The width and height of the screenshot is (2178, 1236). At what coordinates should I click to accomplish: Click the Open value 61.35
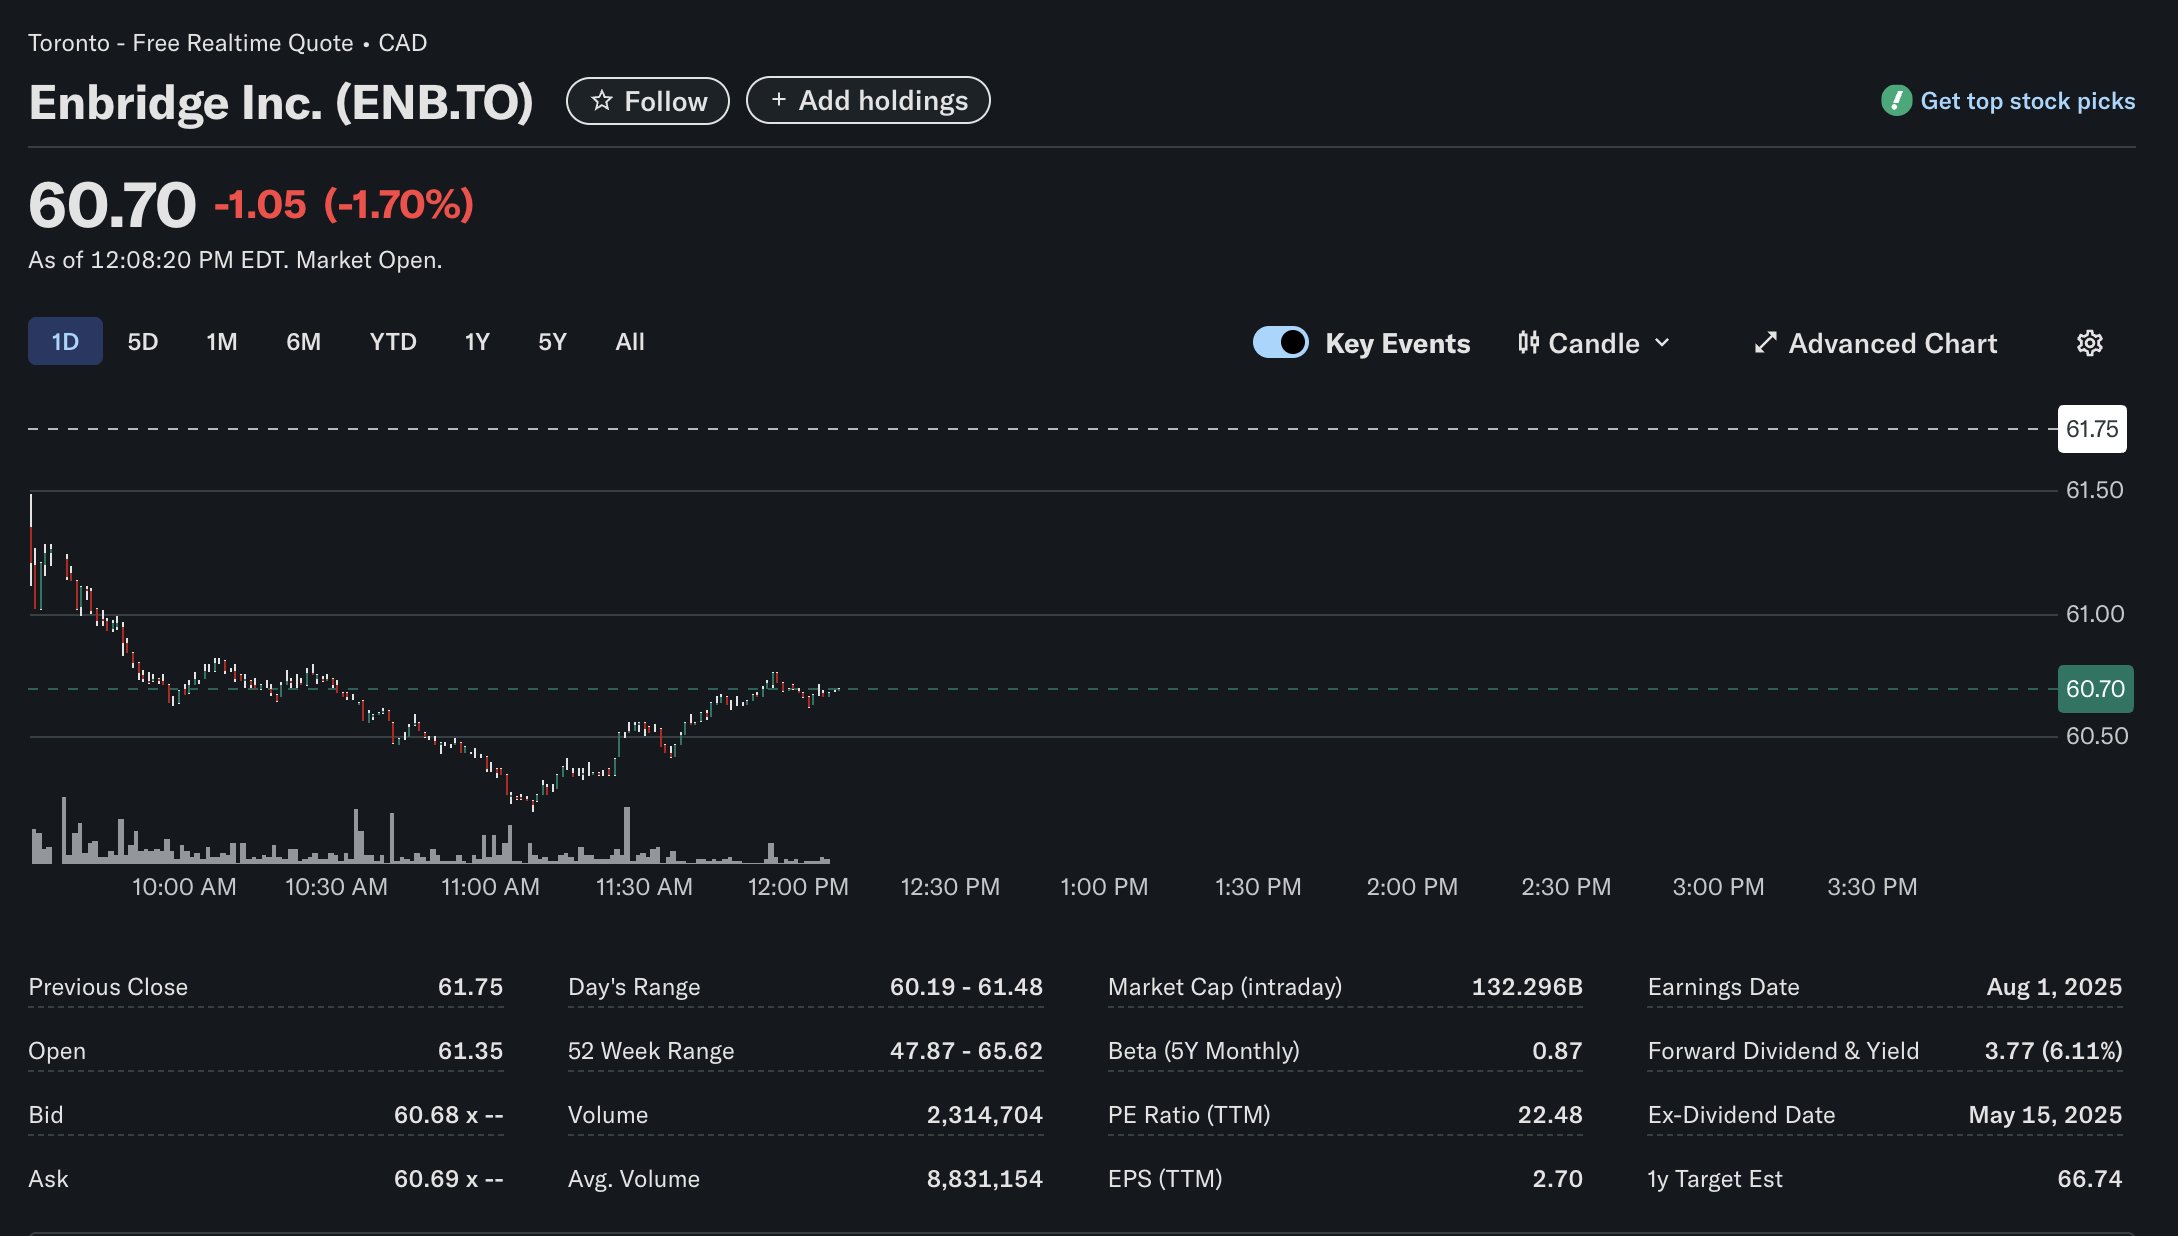tap(471, 1051)
